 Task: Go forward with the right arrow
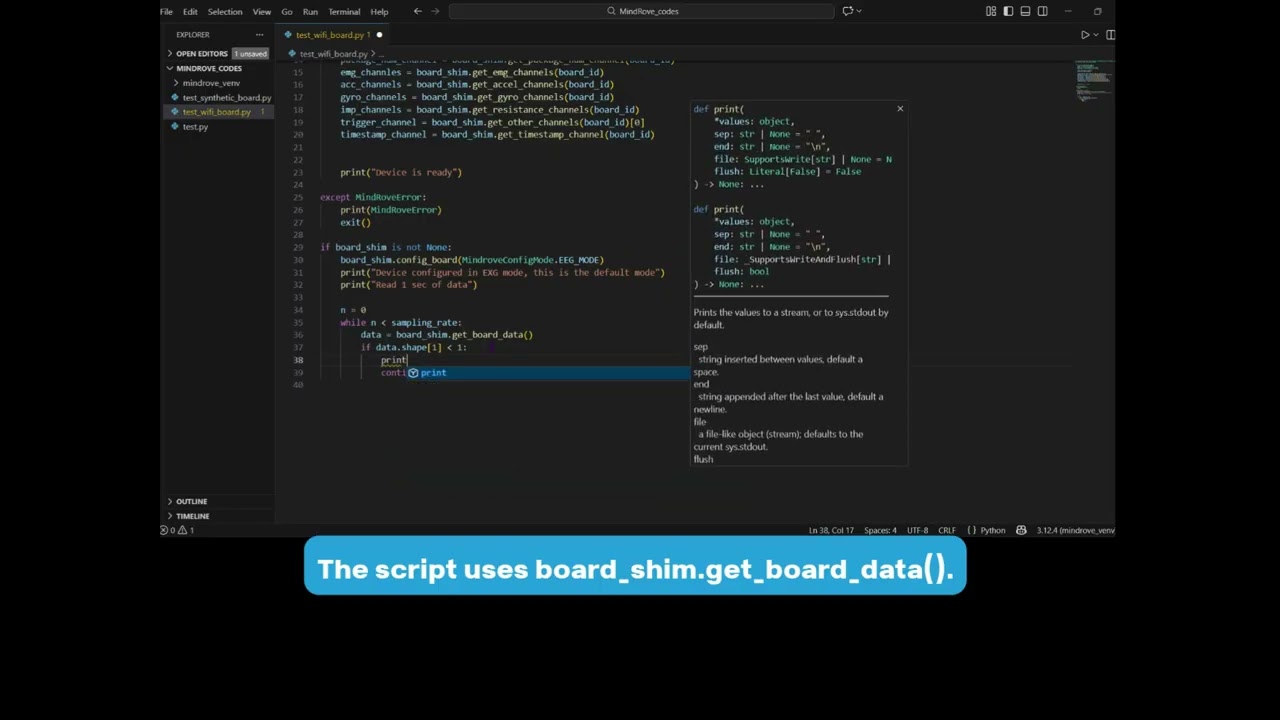pos(436,12)
